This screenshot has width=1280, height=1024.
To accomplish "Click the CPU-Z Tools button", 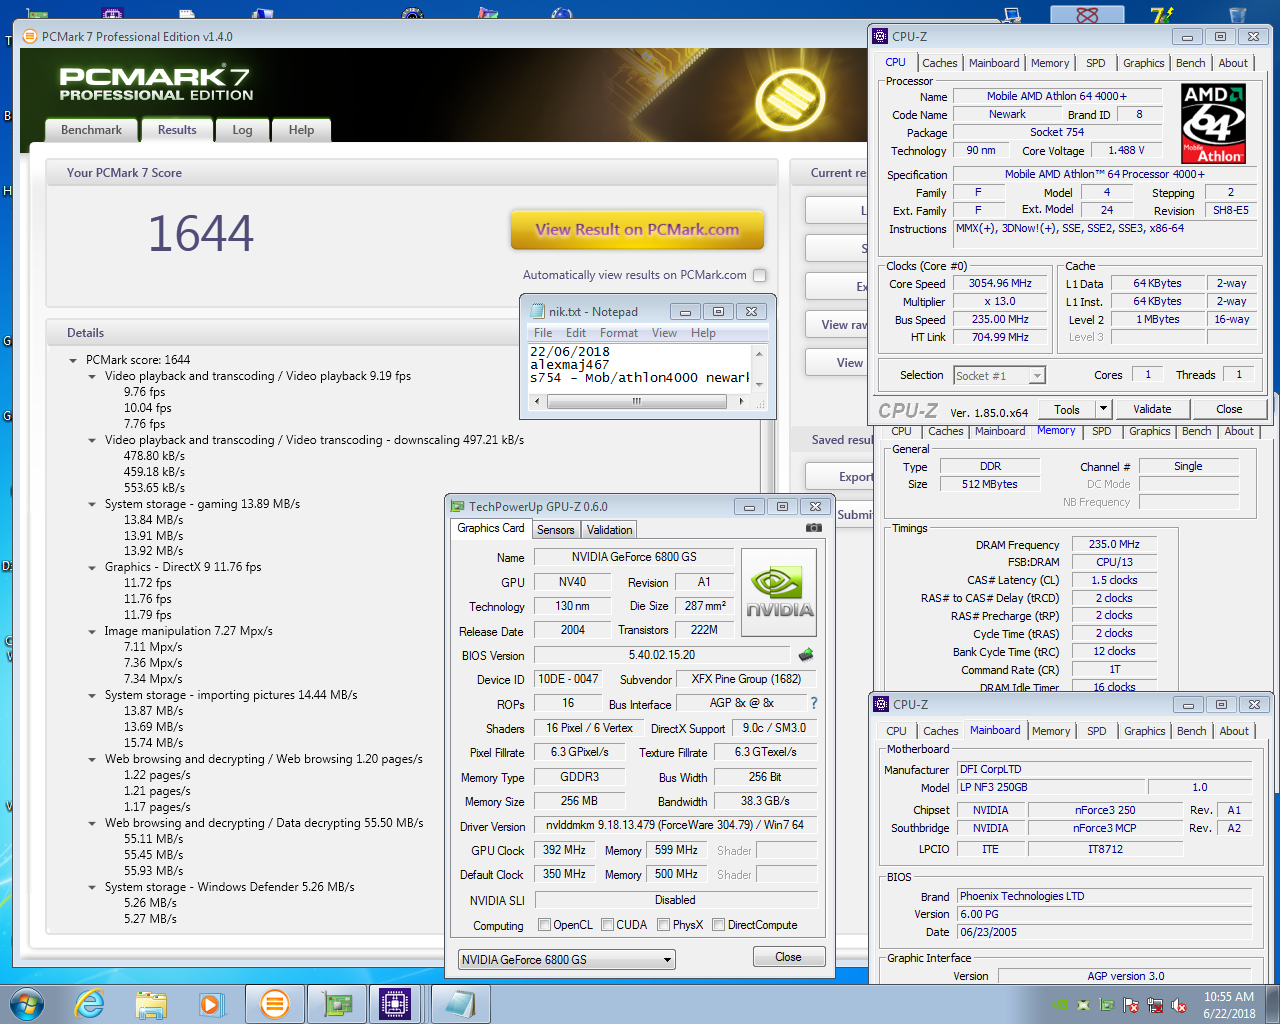I will (1067, 409).
